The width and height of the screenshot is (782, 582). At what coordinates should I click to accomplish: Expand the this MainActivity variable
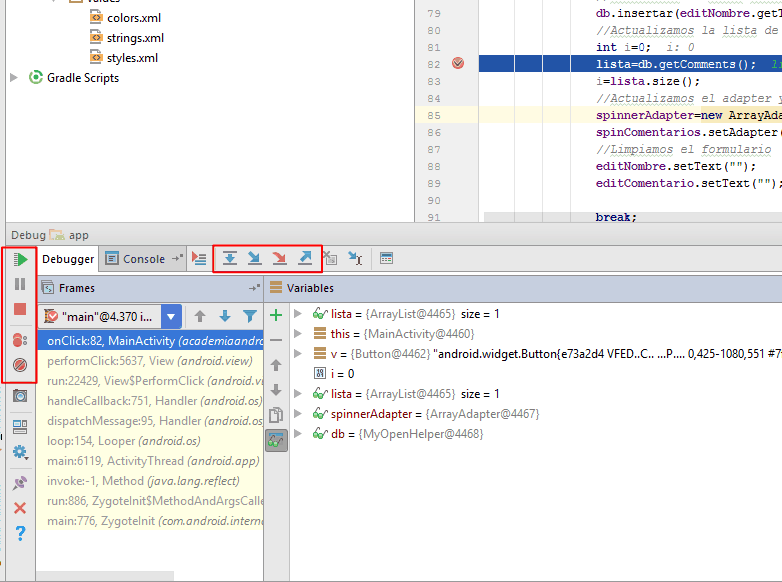(x=298, y=334)
